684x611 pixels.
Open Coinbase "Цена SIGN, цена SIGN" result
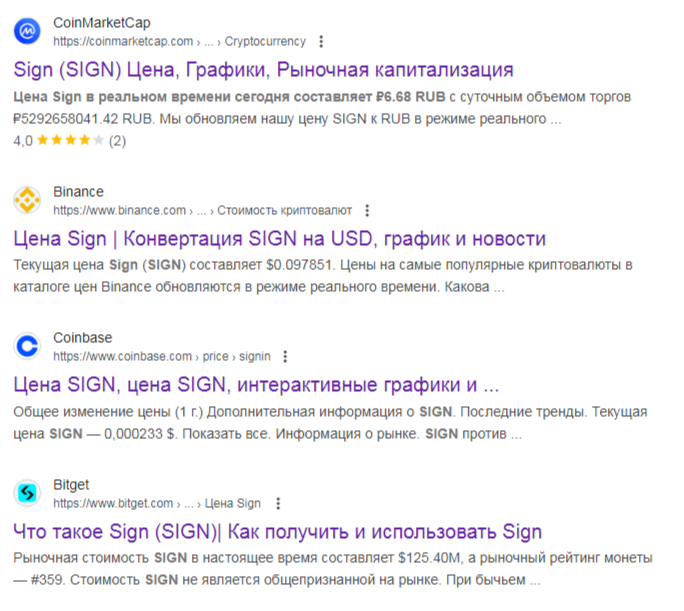(x=255, y=385)
